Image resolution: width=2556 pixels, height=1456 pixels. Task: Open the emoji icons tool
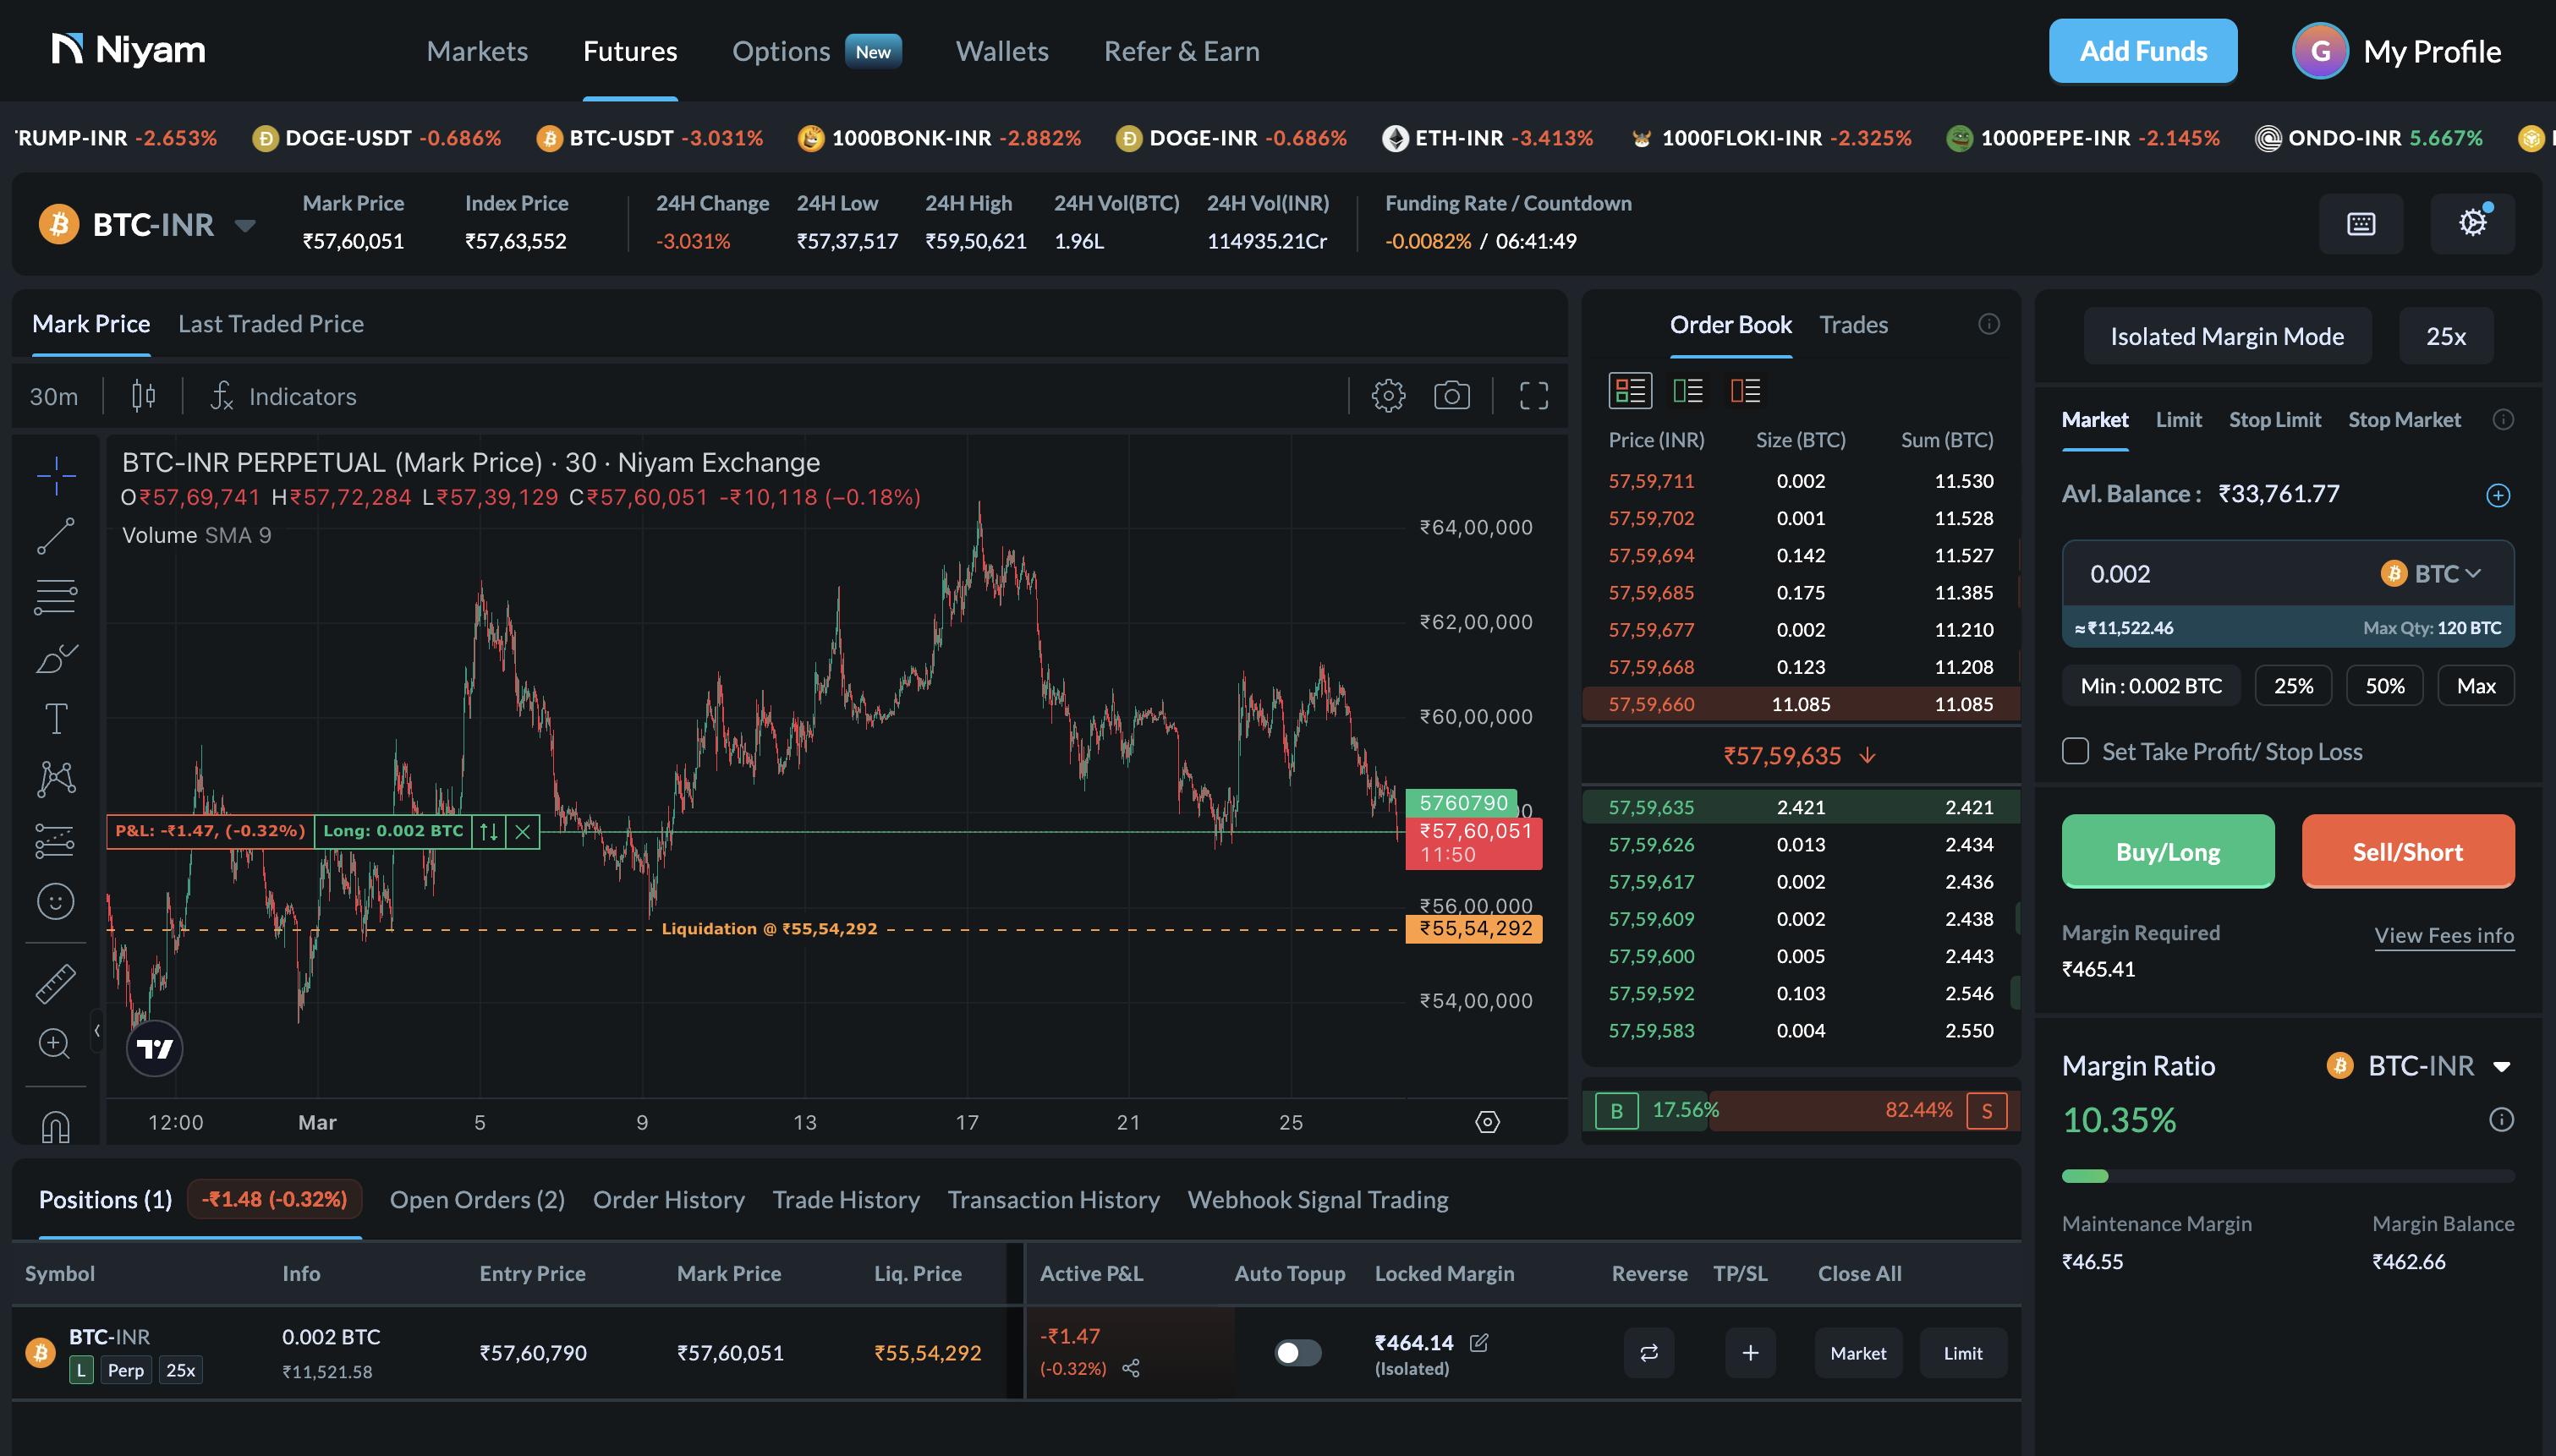click(56, 902)
